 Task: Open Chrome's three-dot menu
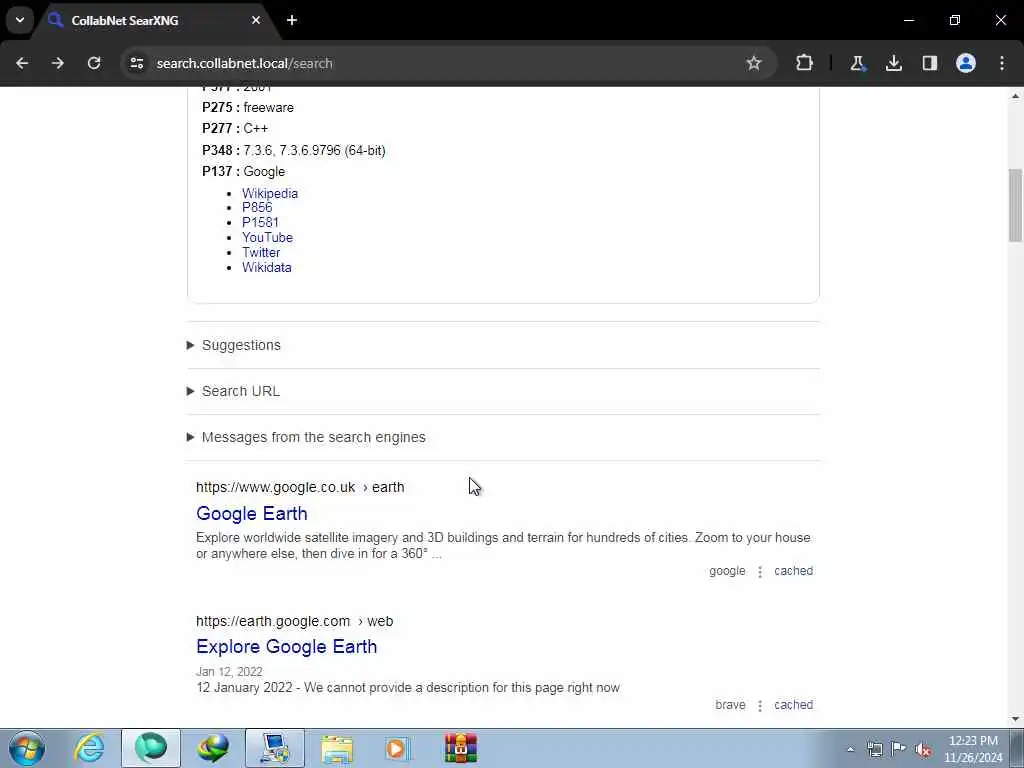pos(1002,63)
